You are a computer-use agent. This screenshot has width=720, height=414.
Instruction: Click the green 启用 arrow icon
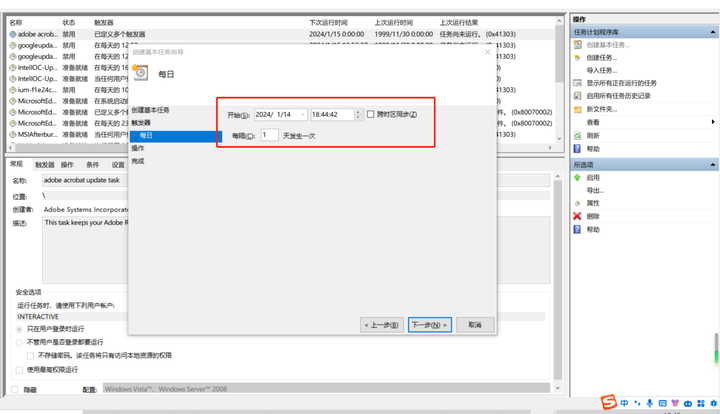pos(578,178)
